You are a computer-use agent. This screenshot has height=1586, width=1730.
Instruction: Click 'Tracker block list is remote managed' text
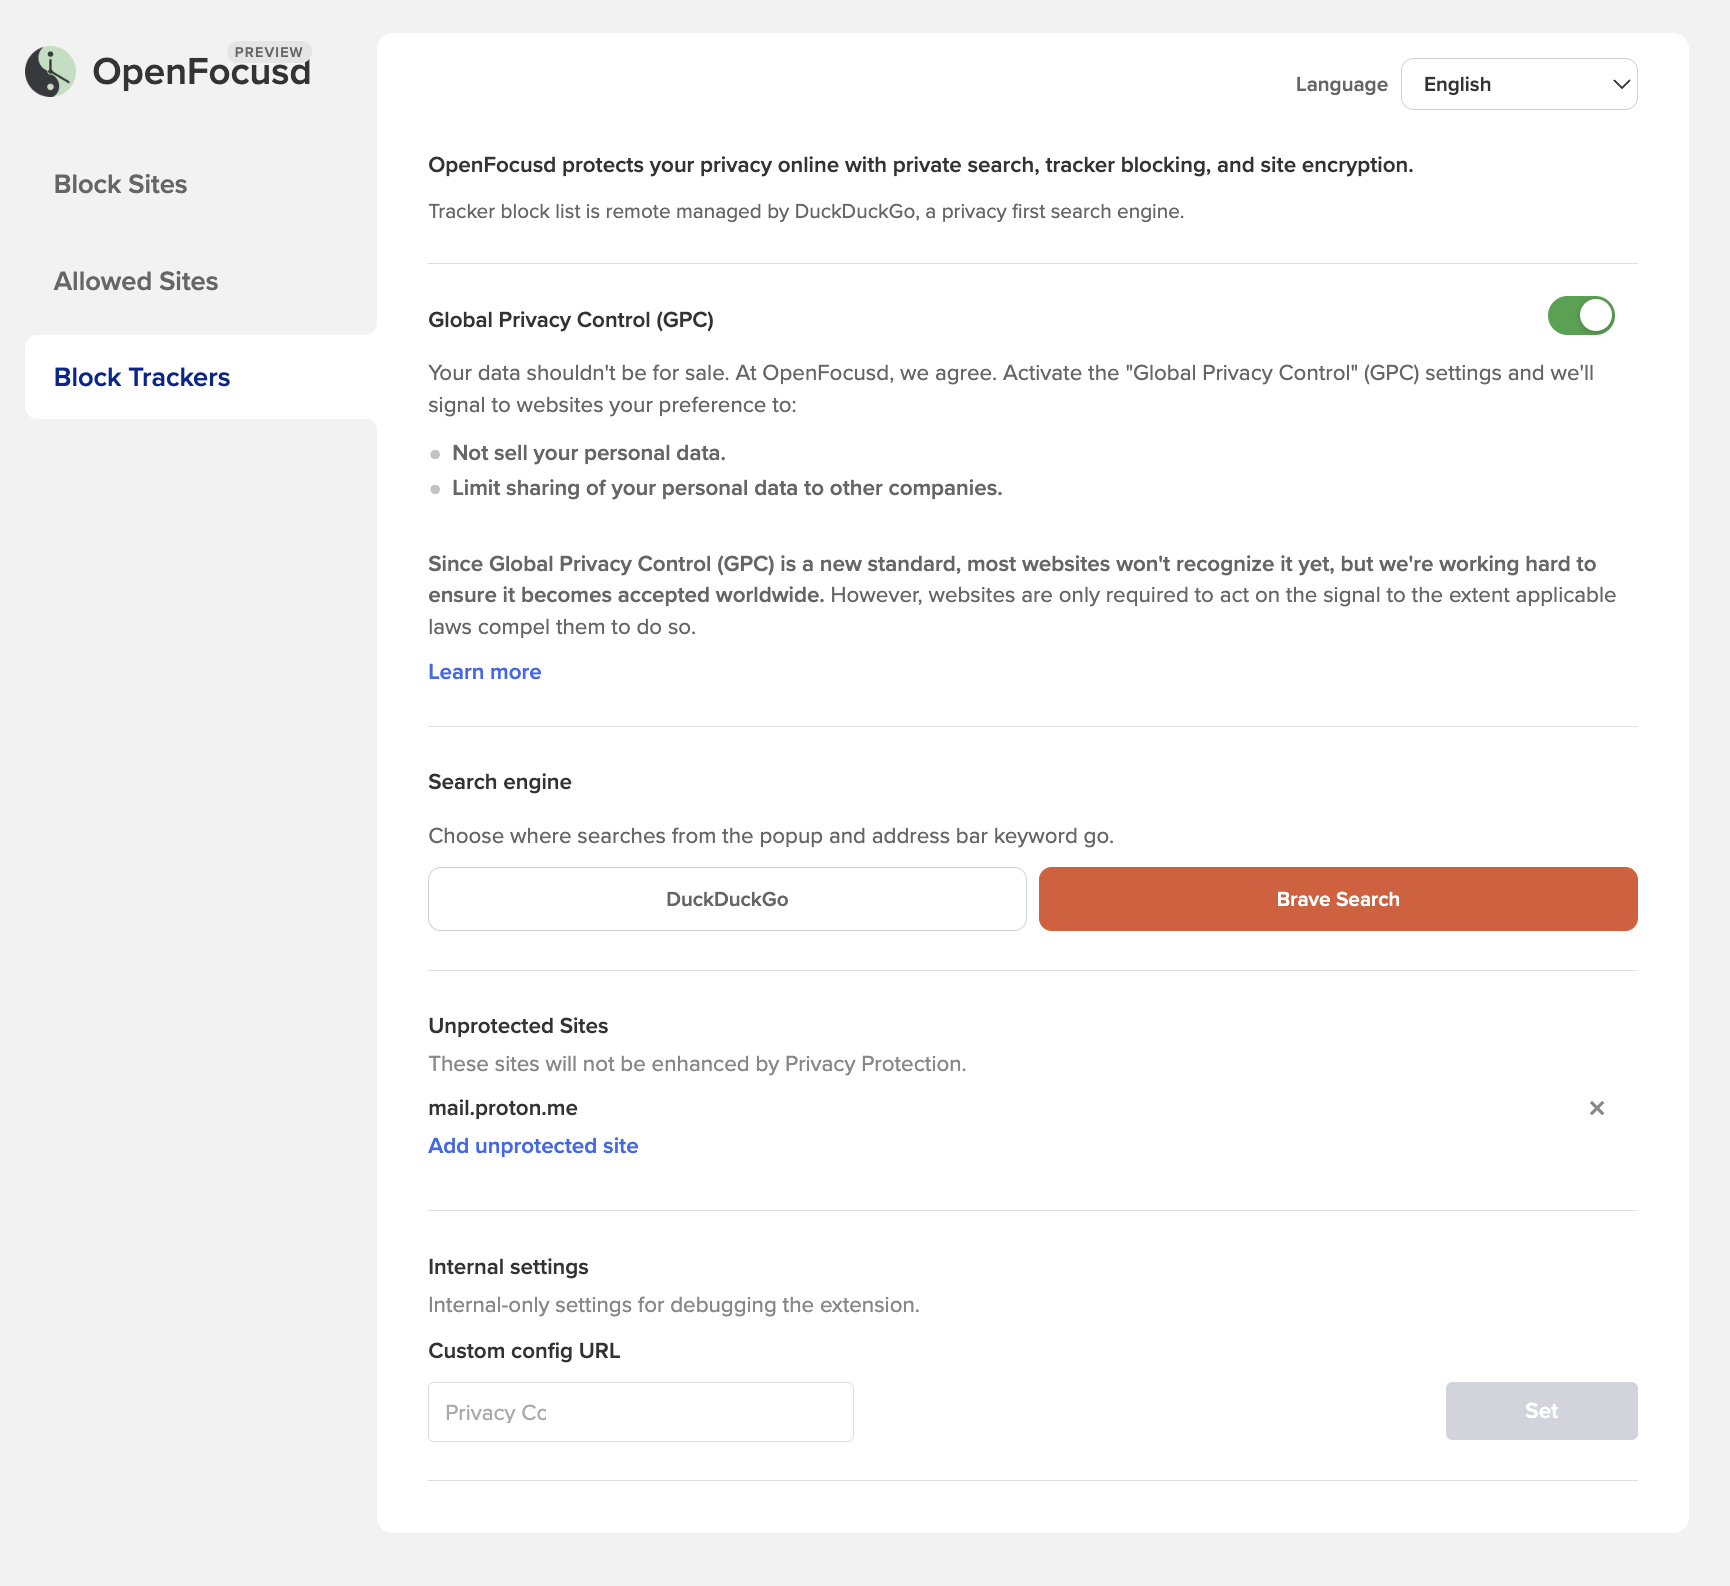tap(806, 212)
